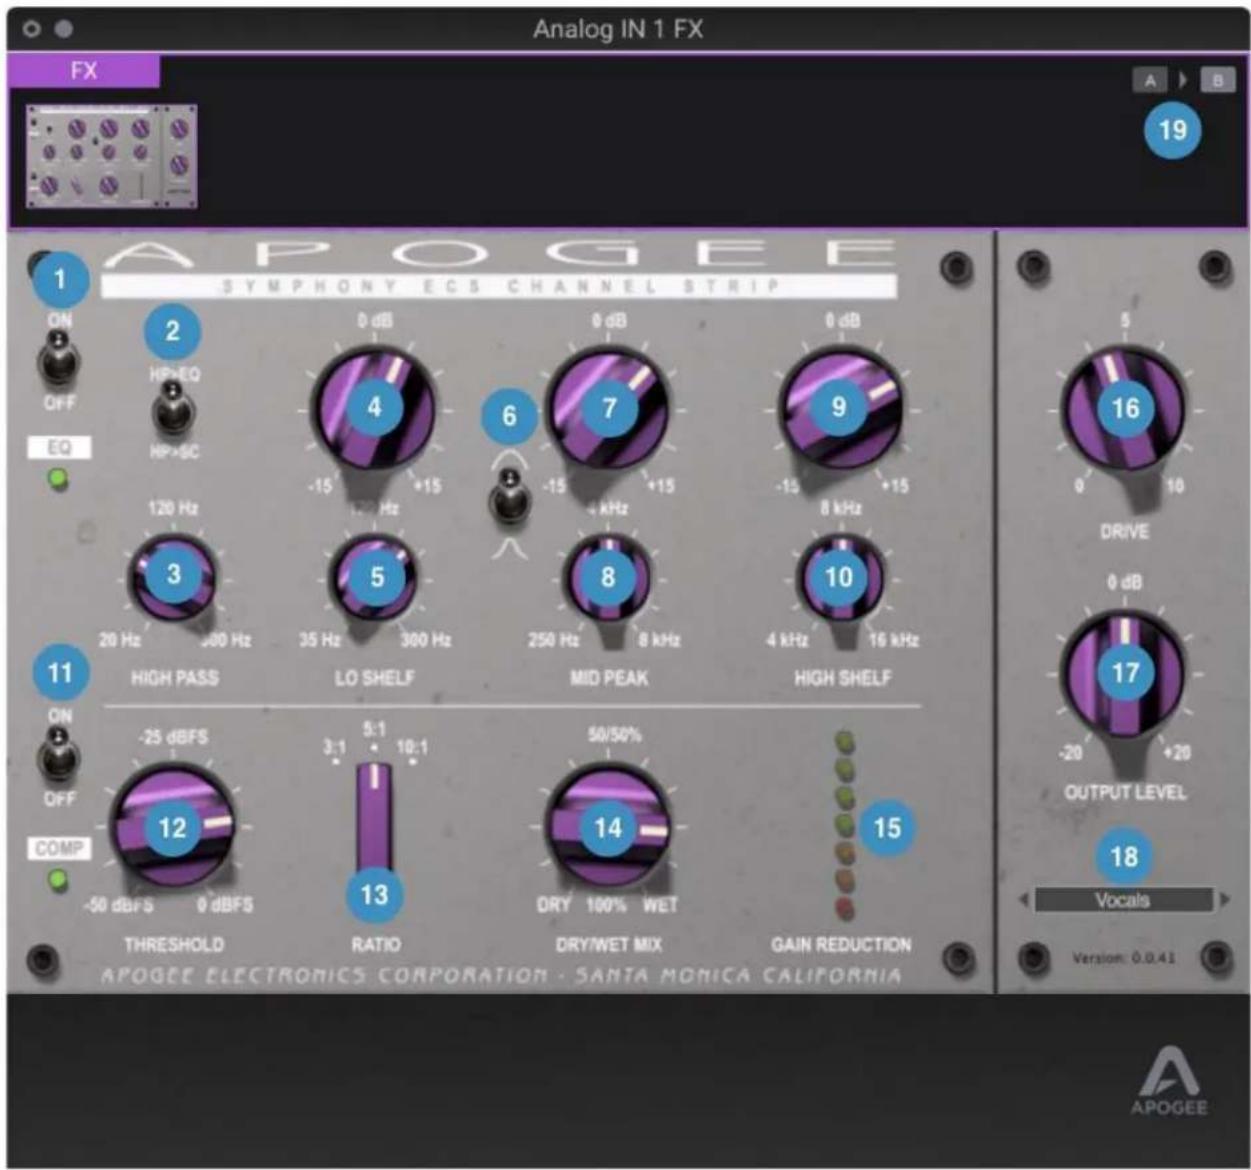Click the 'OUTPUT LEVEL' label
Screen dimensions: 1251x1170
click(x=1125, y=792)
